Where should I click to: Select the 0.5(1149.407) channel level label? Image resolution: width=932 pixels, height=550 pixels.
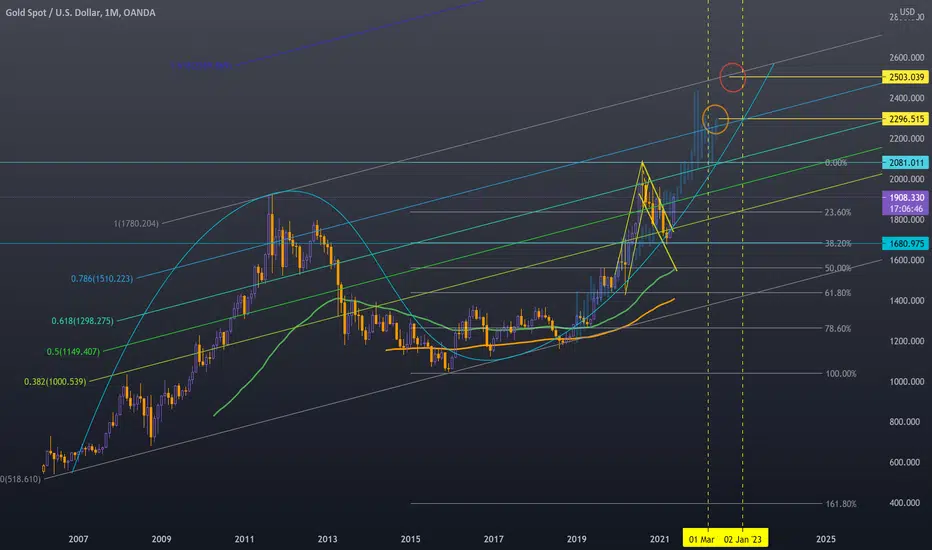tap(73, 351)
